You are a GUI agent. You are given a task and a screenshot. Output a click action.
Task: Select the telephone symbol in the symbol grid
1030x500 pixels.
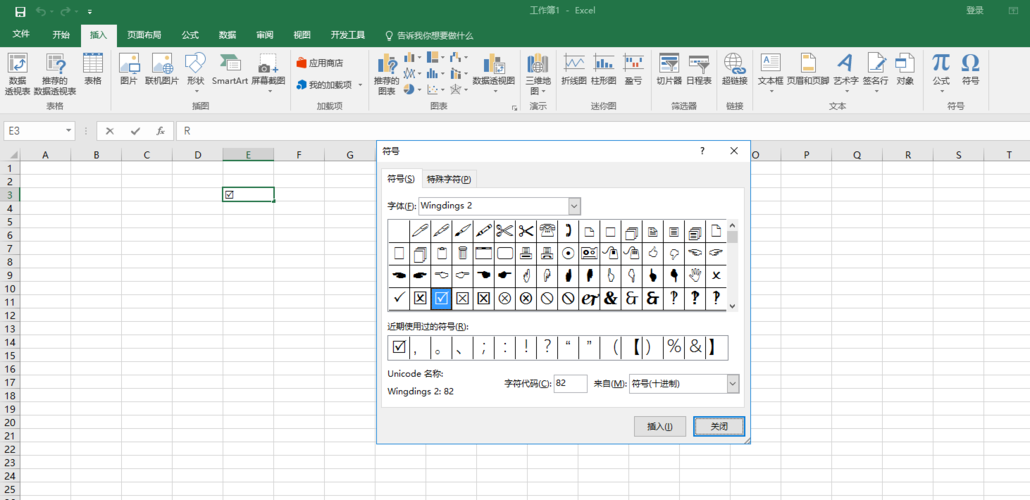coord(547,231)
